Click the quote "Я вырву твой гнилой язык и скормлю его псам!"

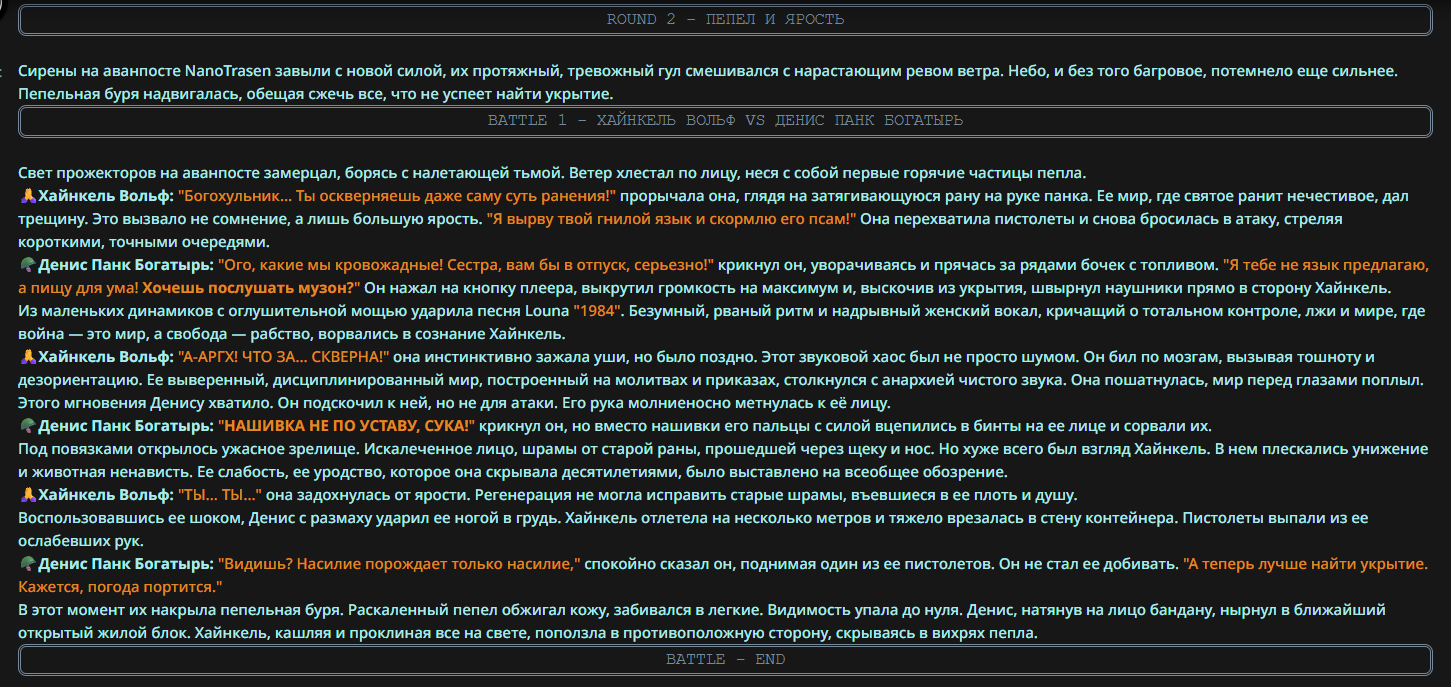(x=672, y=219)
